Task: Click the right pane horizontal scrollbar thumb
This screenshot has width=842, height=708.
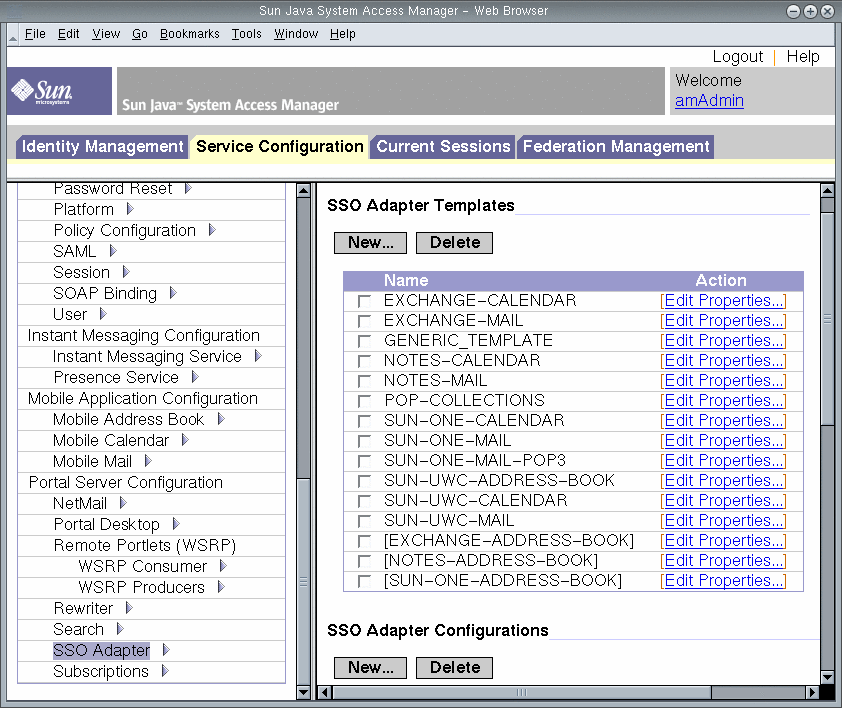Action: pyautogui.click(x=522, y=692)
